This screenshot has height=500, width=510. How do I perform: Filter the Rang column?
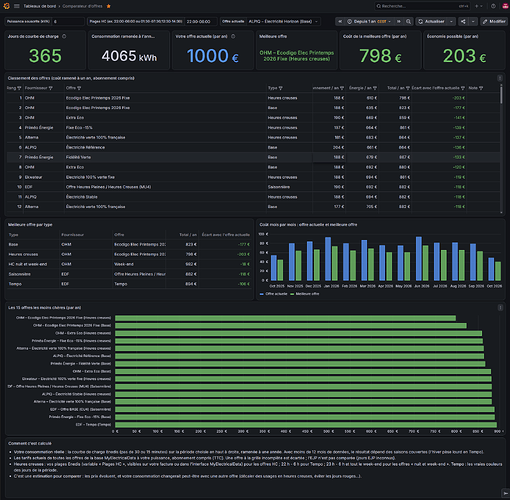coord(19,88)
